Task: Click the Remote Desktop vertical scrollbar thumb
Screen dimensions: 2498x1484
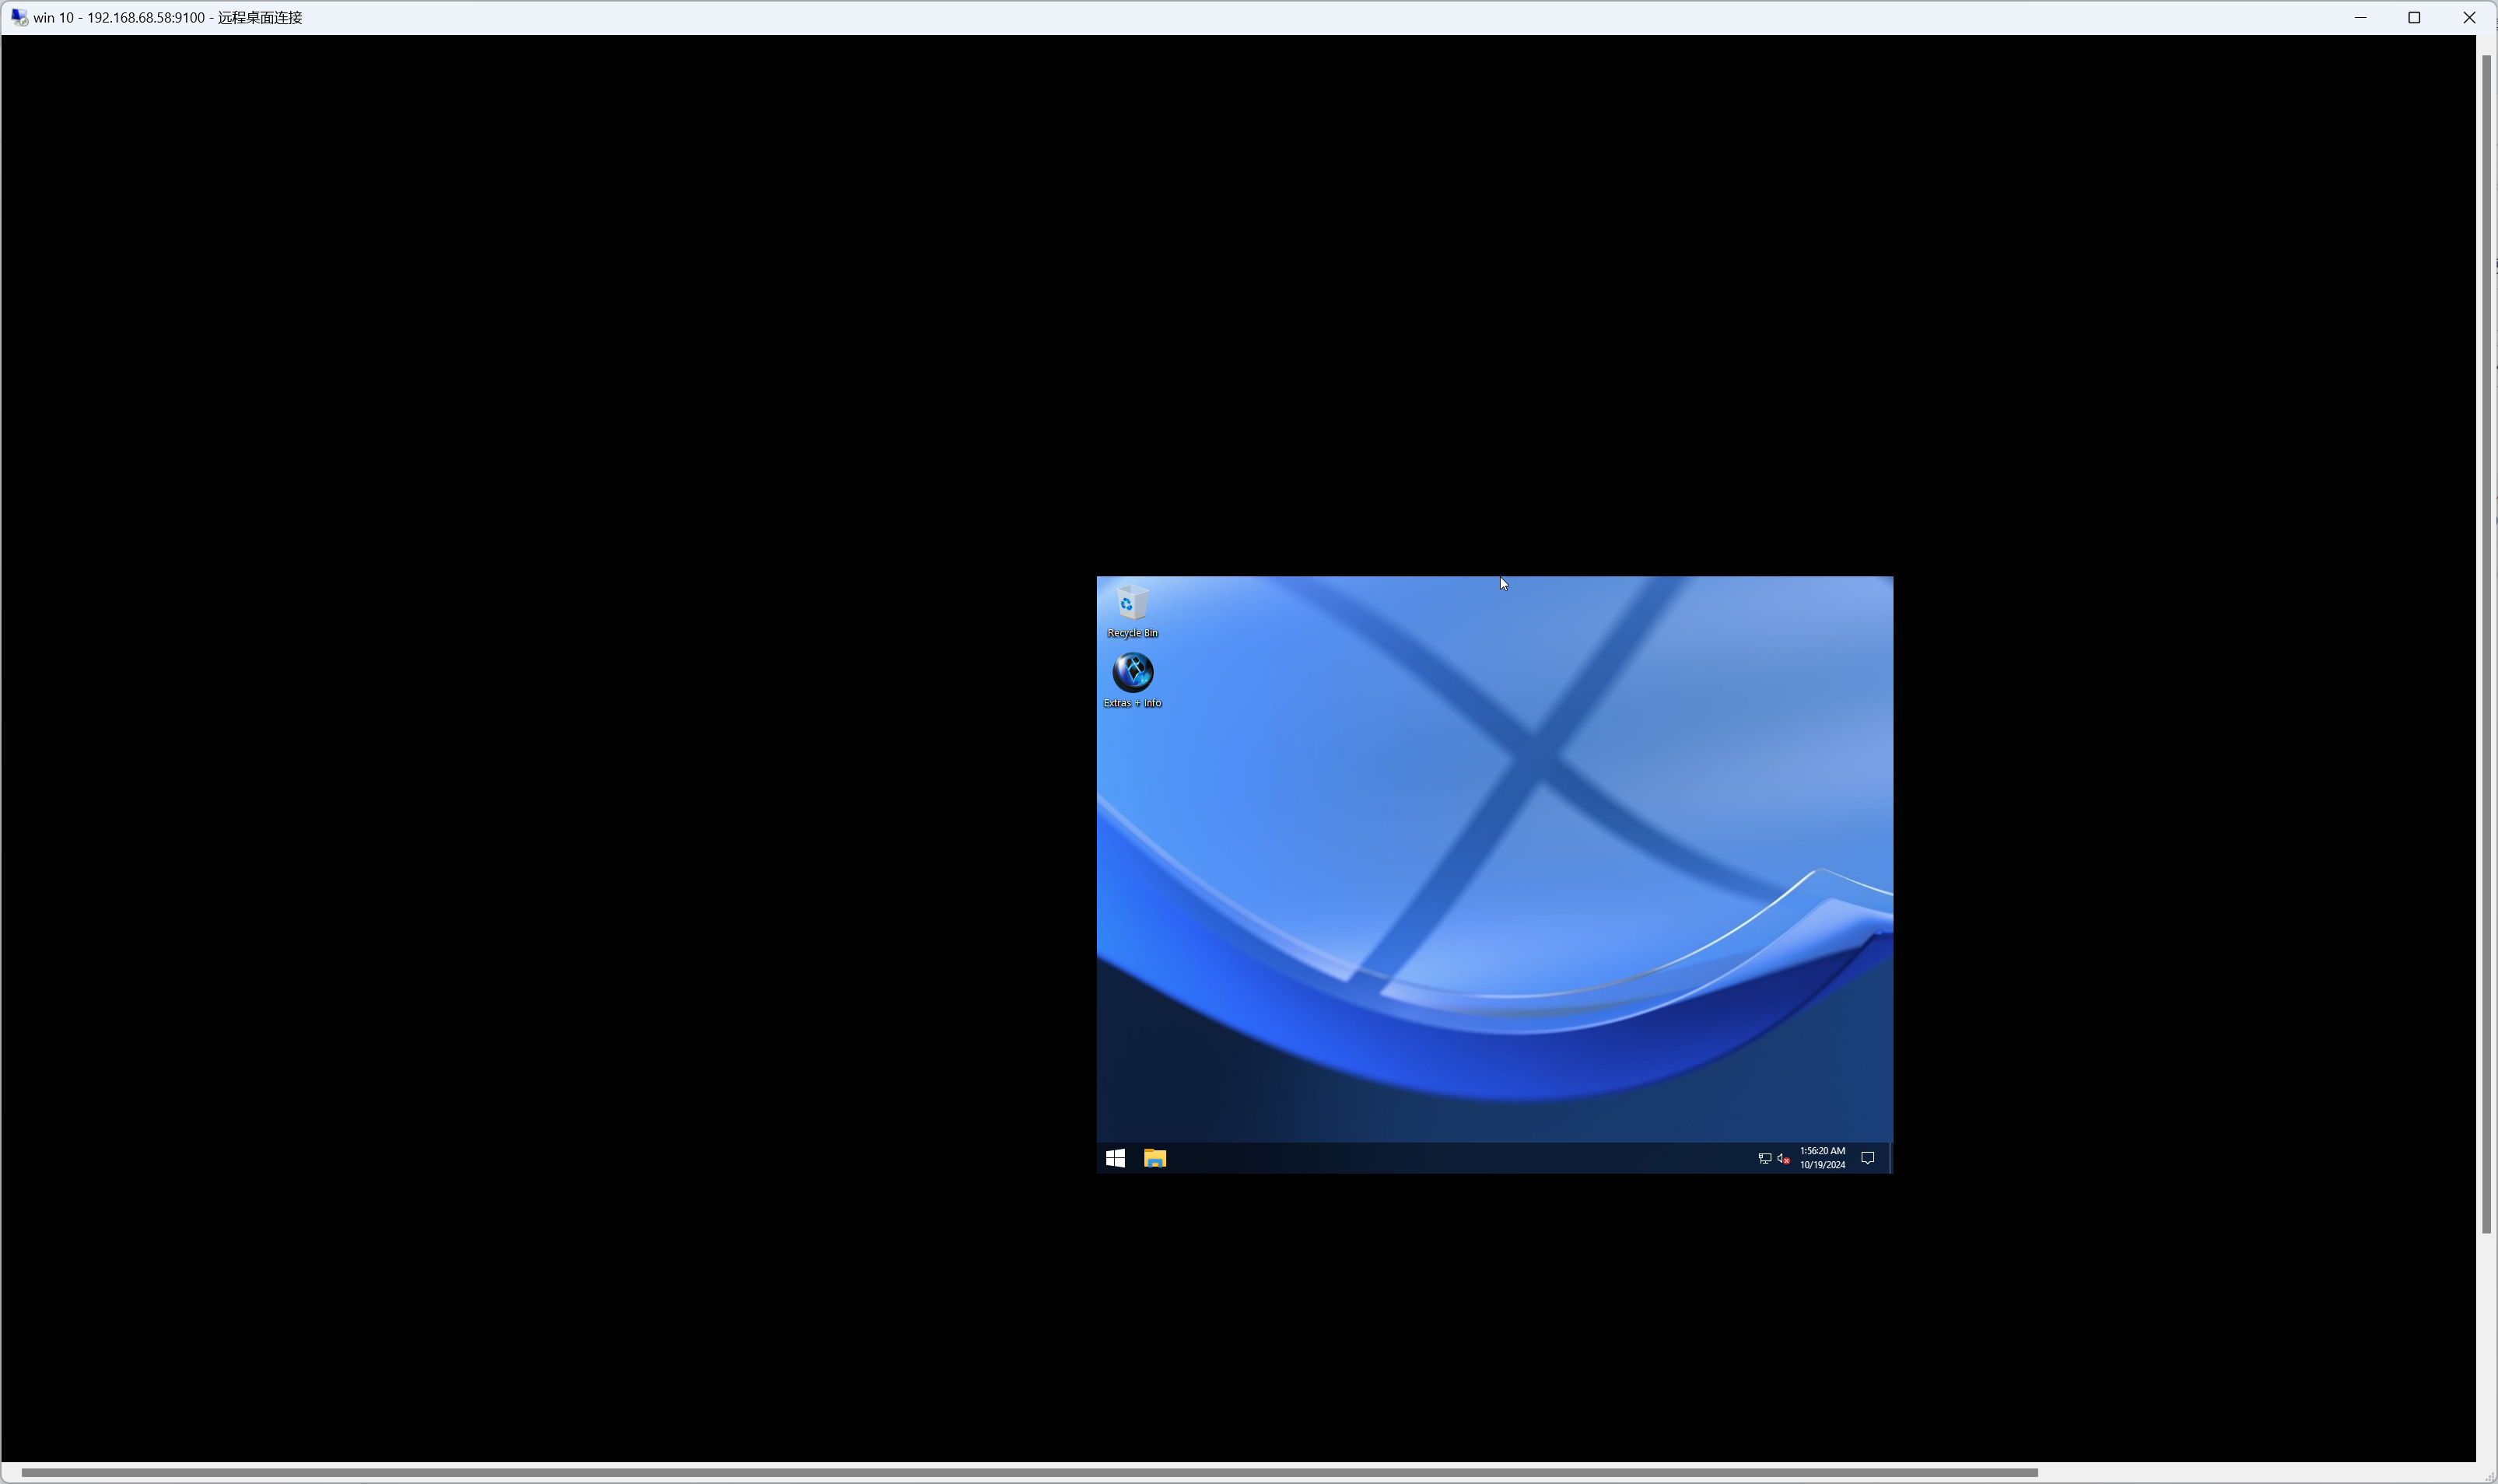Action: 2486,645
